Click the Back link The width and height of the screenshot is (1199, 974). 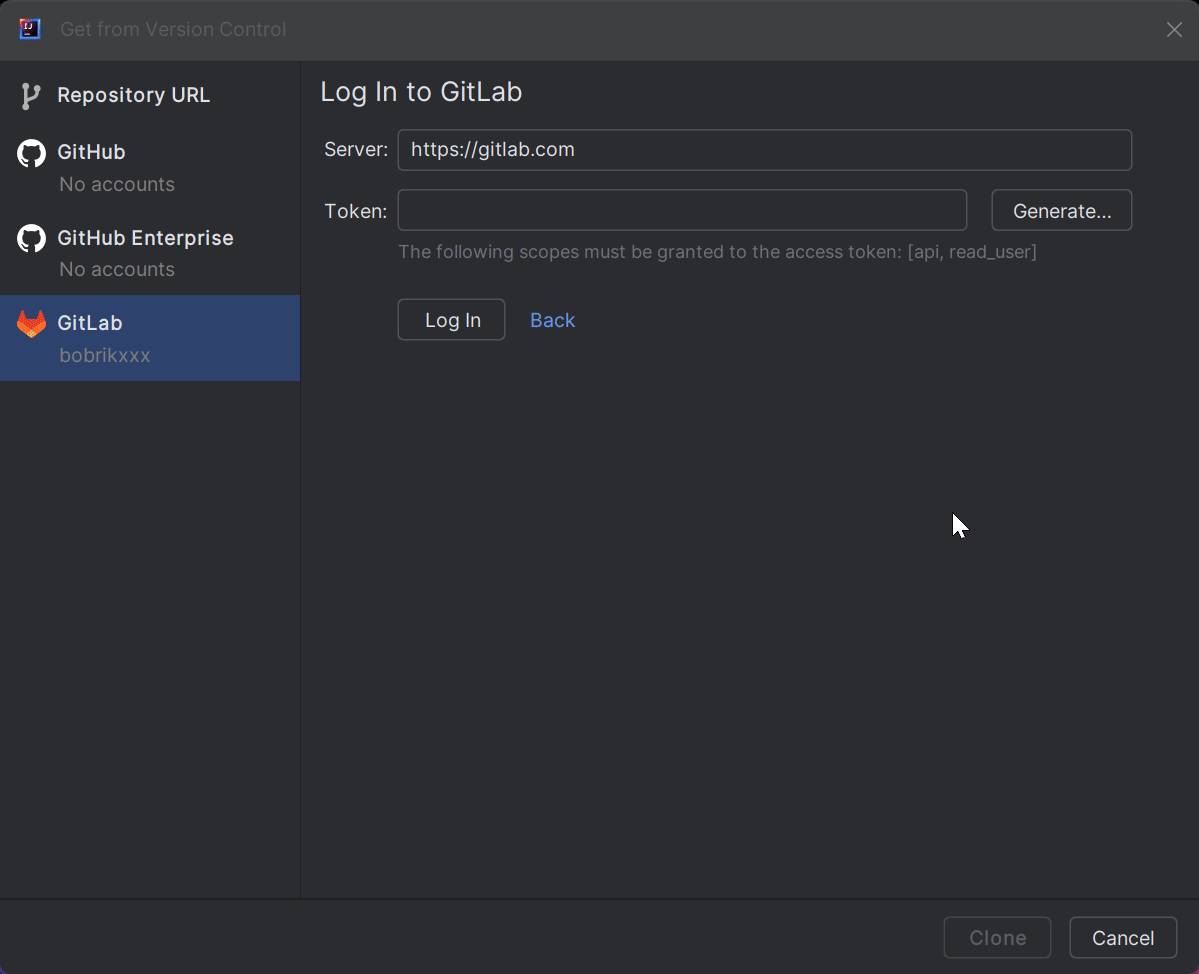[x=552, y=319]
